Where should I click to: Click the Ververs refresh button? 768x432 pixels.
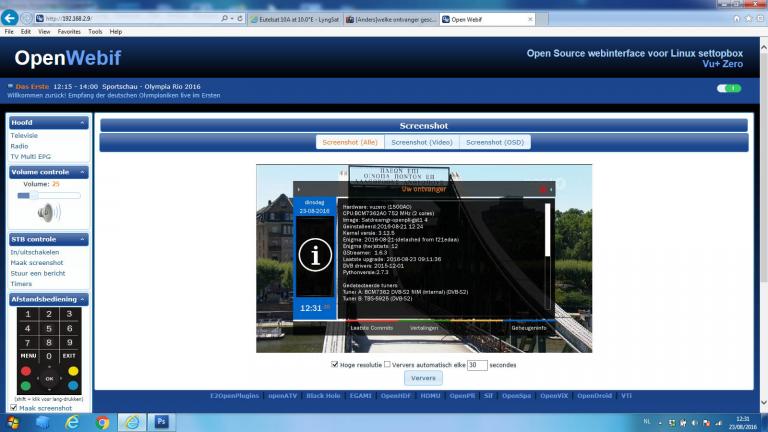423,379
